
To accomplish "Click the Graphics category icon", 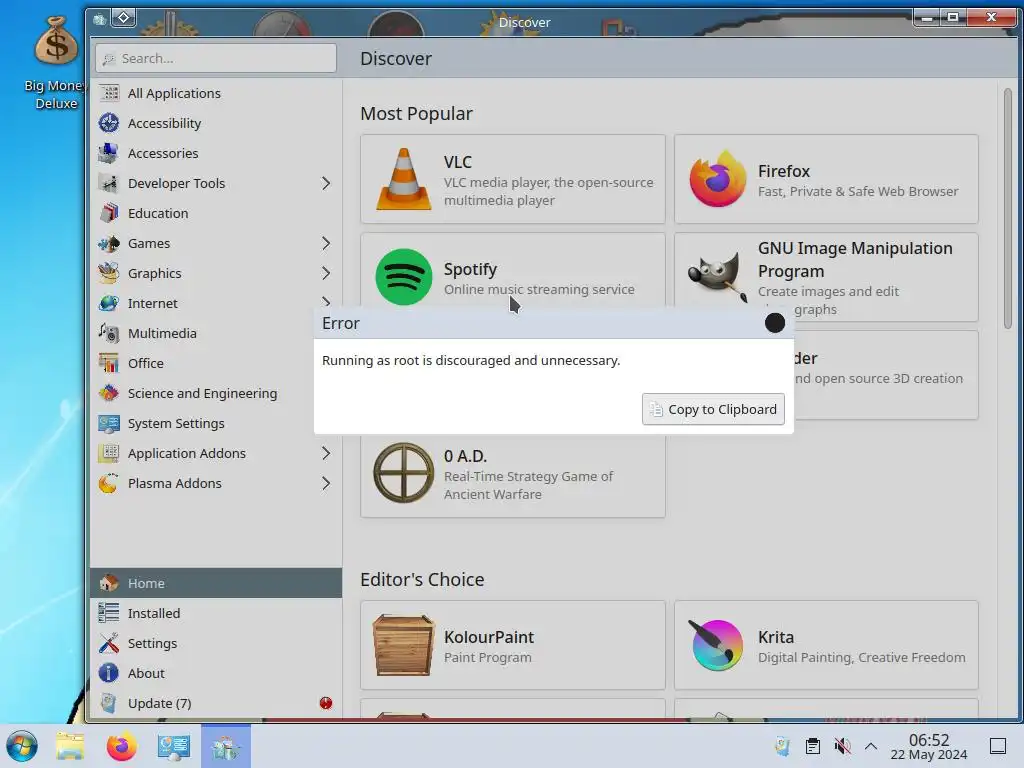I will tap(108, 274).
